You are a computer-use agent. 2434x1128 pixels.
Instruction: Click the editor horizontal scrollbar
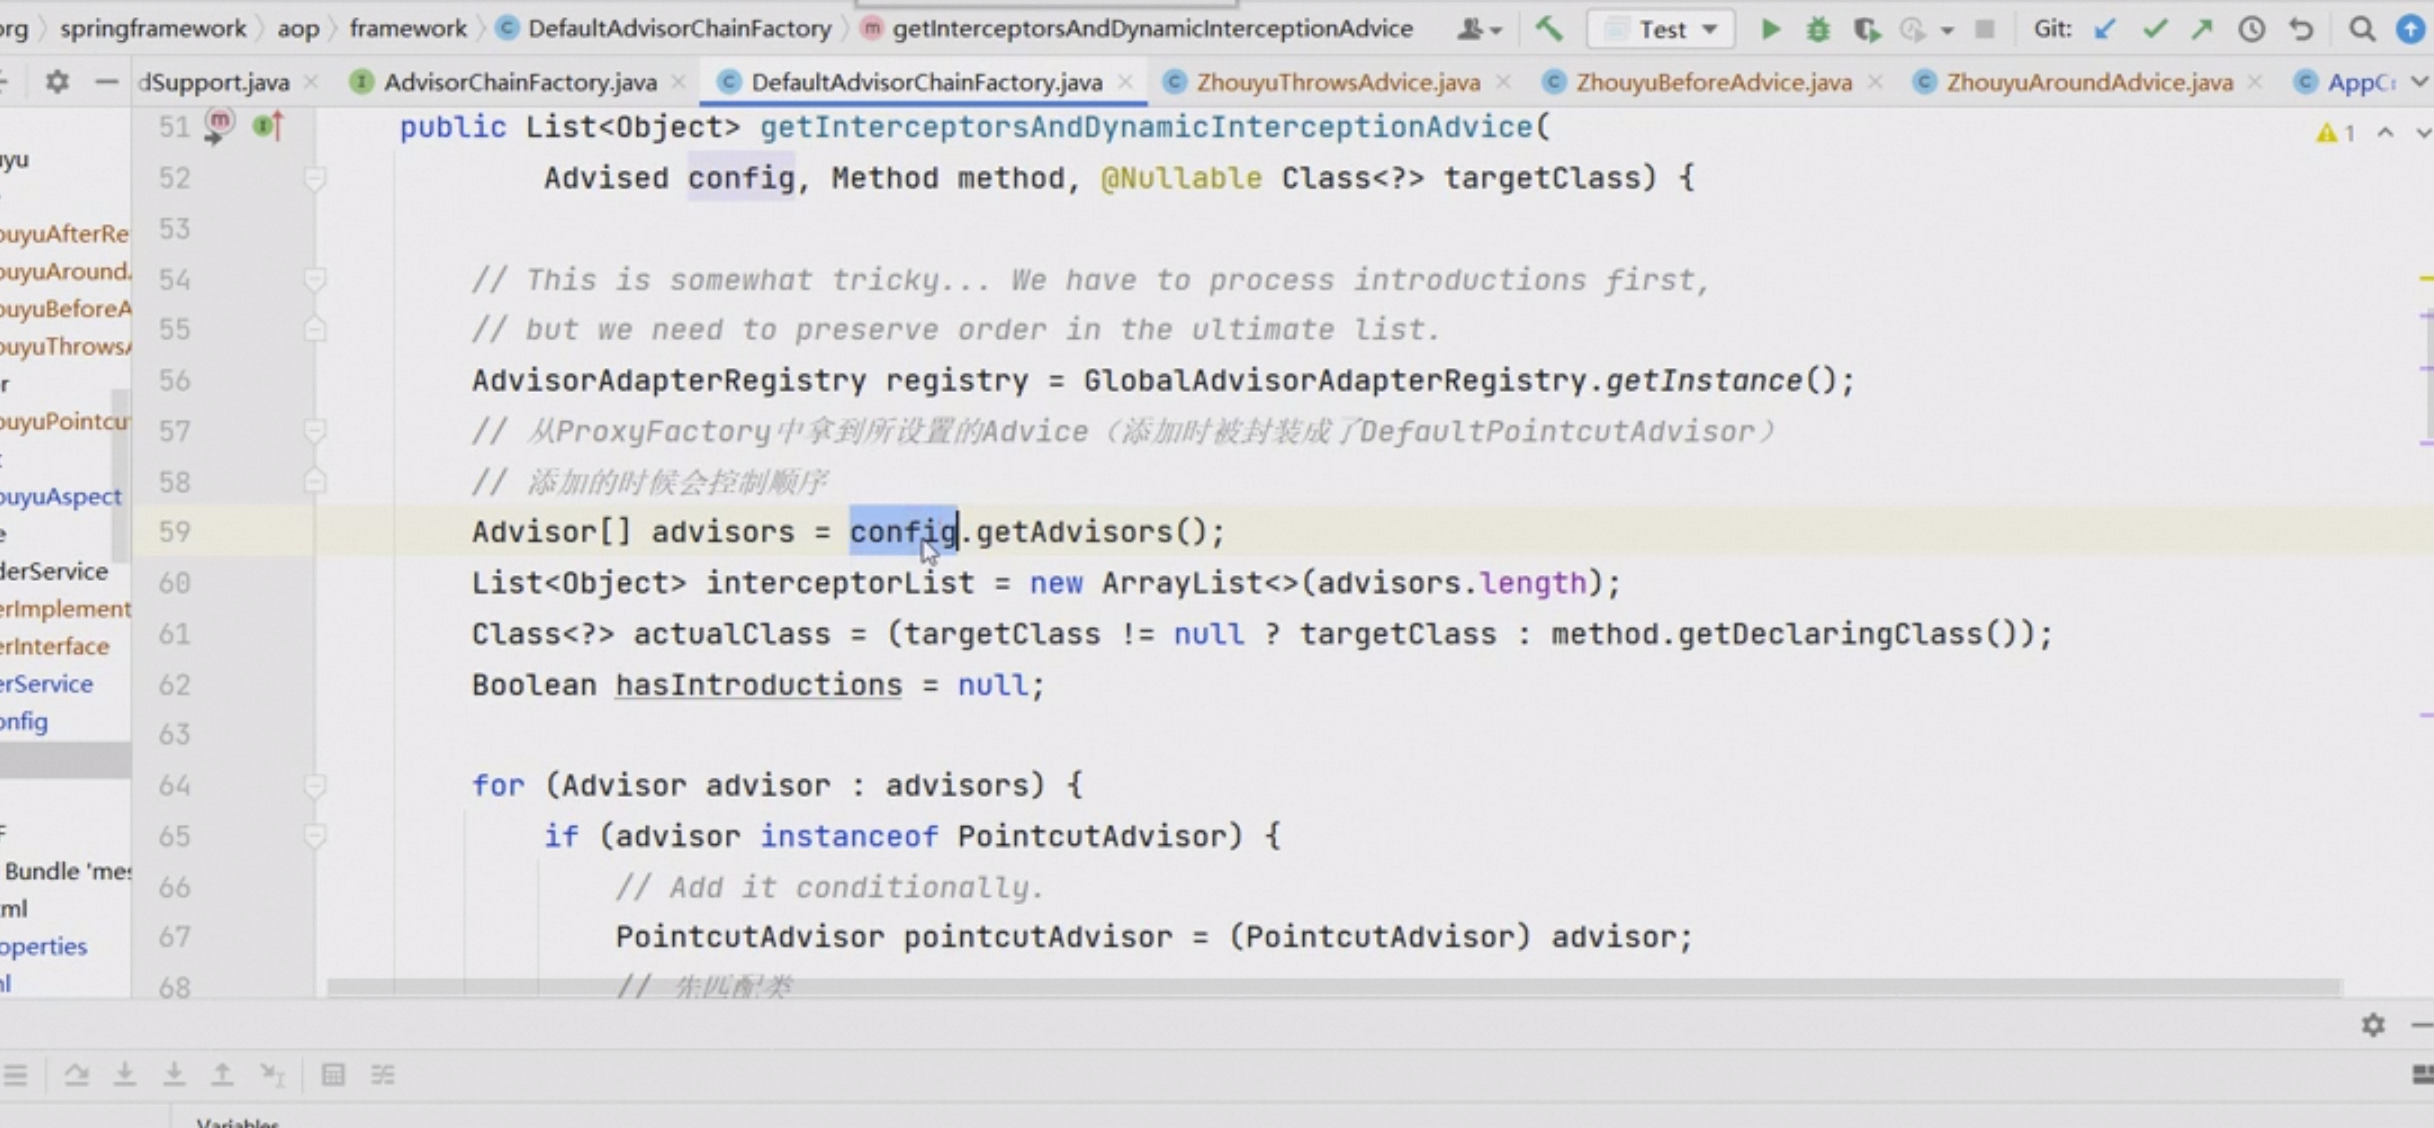pyautogui.click(x=1334, y=987)
